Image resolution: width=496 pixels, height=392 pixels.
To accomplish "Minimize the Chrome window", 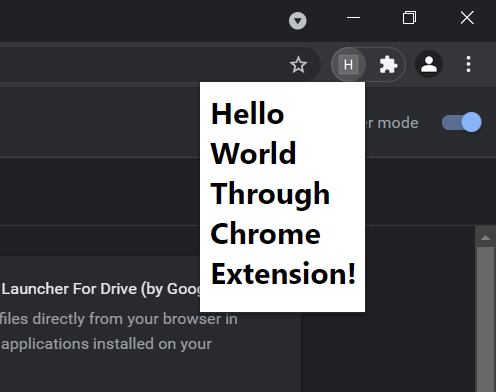I will 353,18.
